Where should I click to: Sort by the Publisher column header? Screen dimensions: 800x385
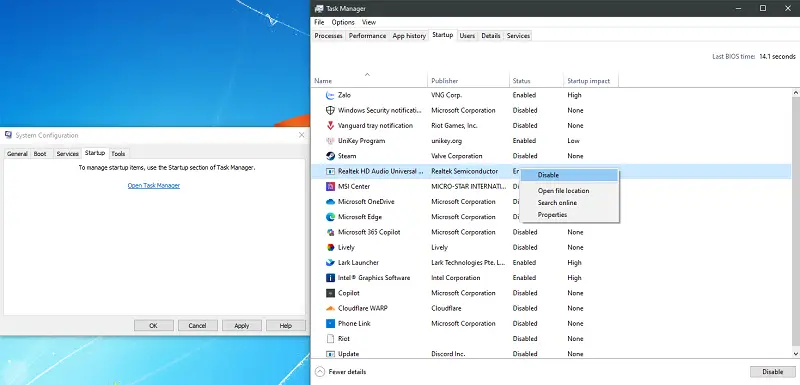(x=468, y=81)
